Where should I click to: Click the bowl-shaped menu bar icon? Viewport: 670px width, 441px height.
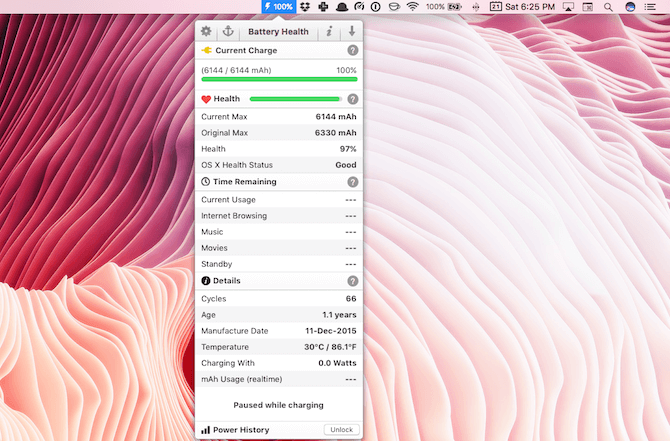pos(394,7)
